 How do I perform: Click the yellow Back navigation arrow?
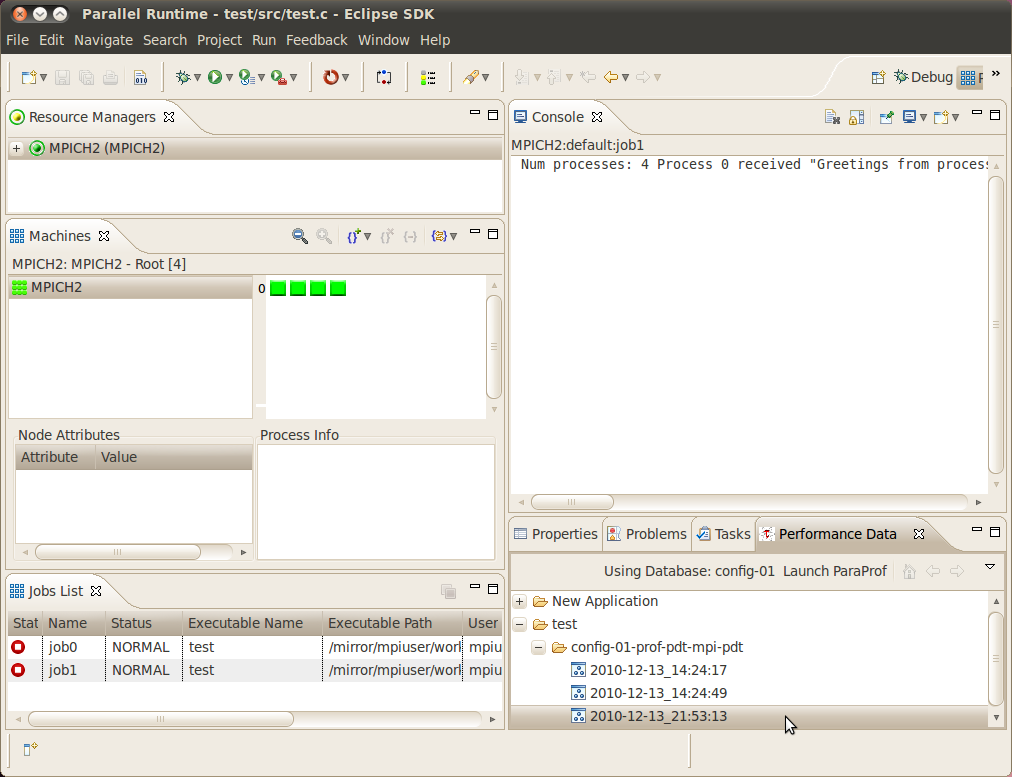(x=611, y=77)
